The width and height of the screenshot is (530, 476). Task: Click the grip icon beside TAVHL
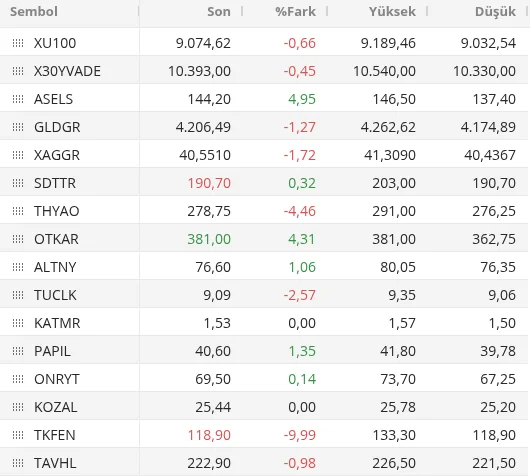pos(18,463)
